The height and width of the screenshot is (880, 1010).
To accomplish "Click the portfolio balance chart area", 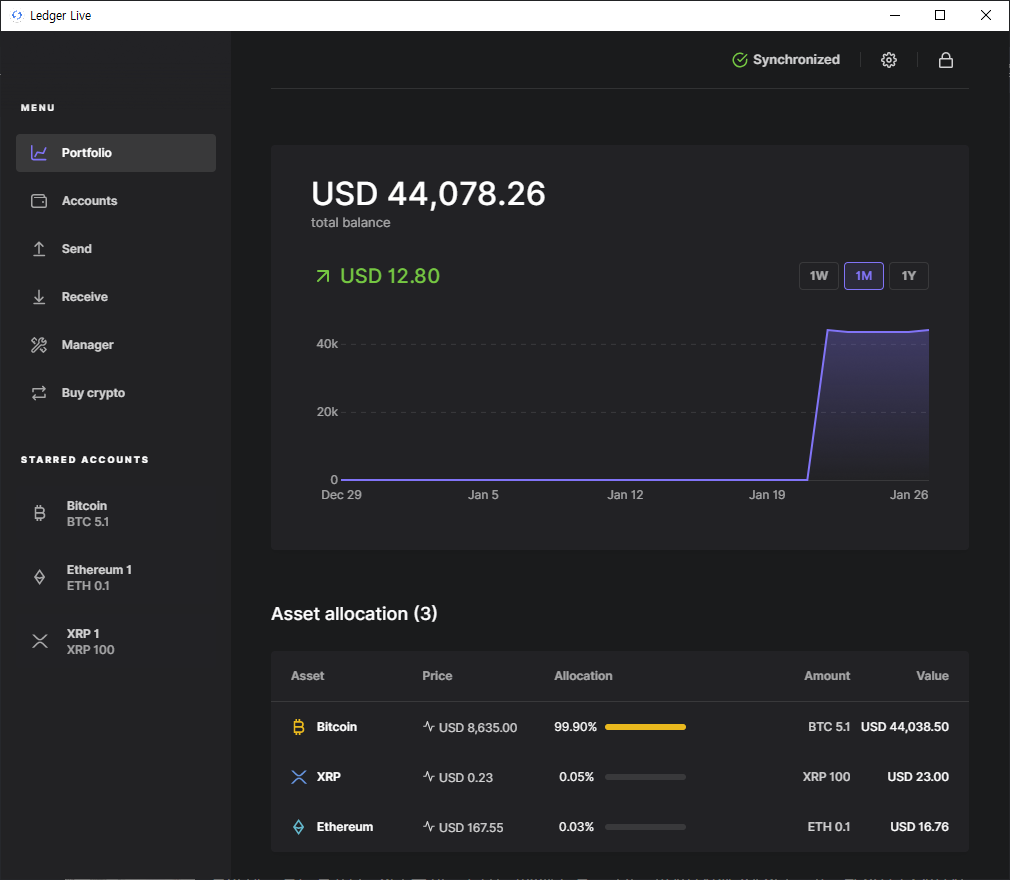I will coord(634,405).
